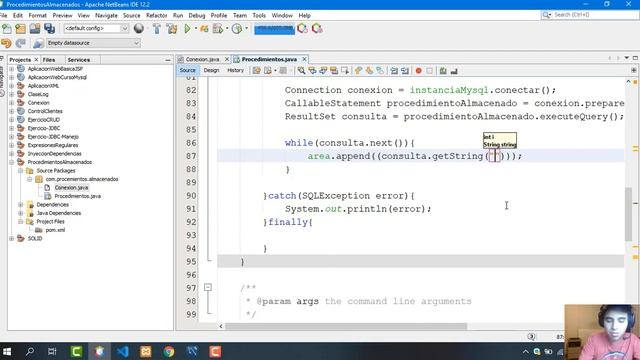The width and height of the screenshot is (640, 360).
Task: Click the editor vertical scrollbar thumb
Action: pos(628,214)
